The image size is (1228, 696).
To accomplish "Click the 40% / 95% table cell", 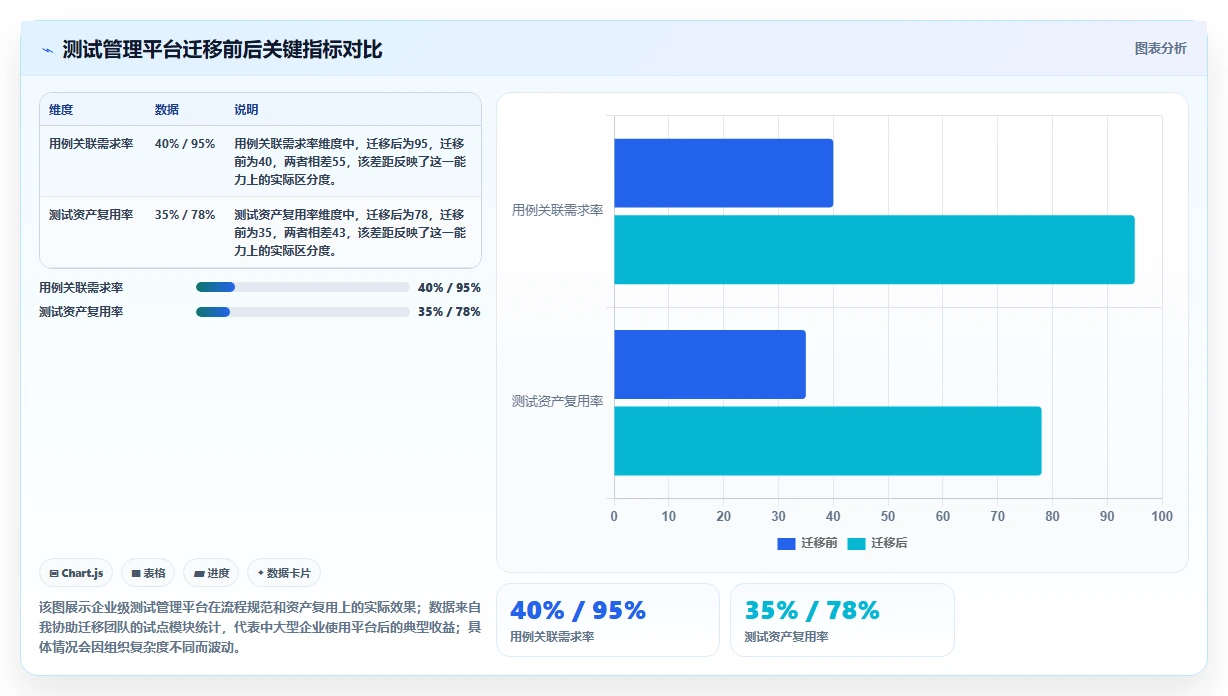I will tap(185, 144).
